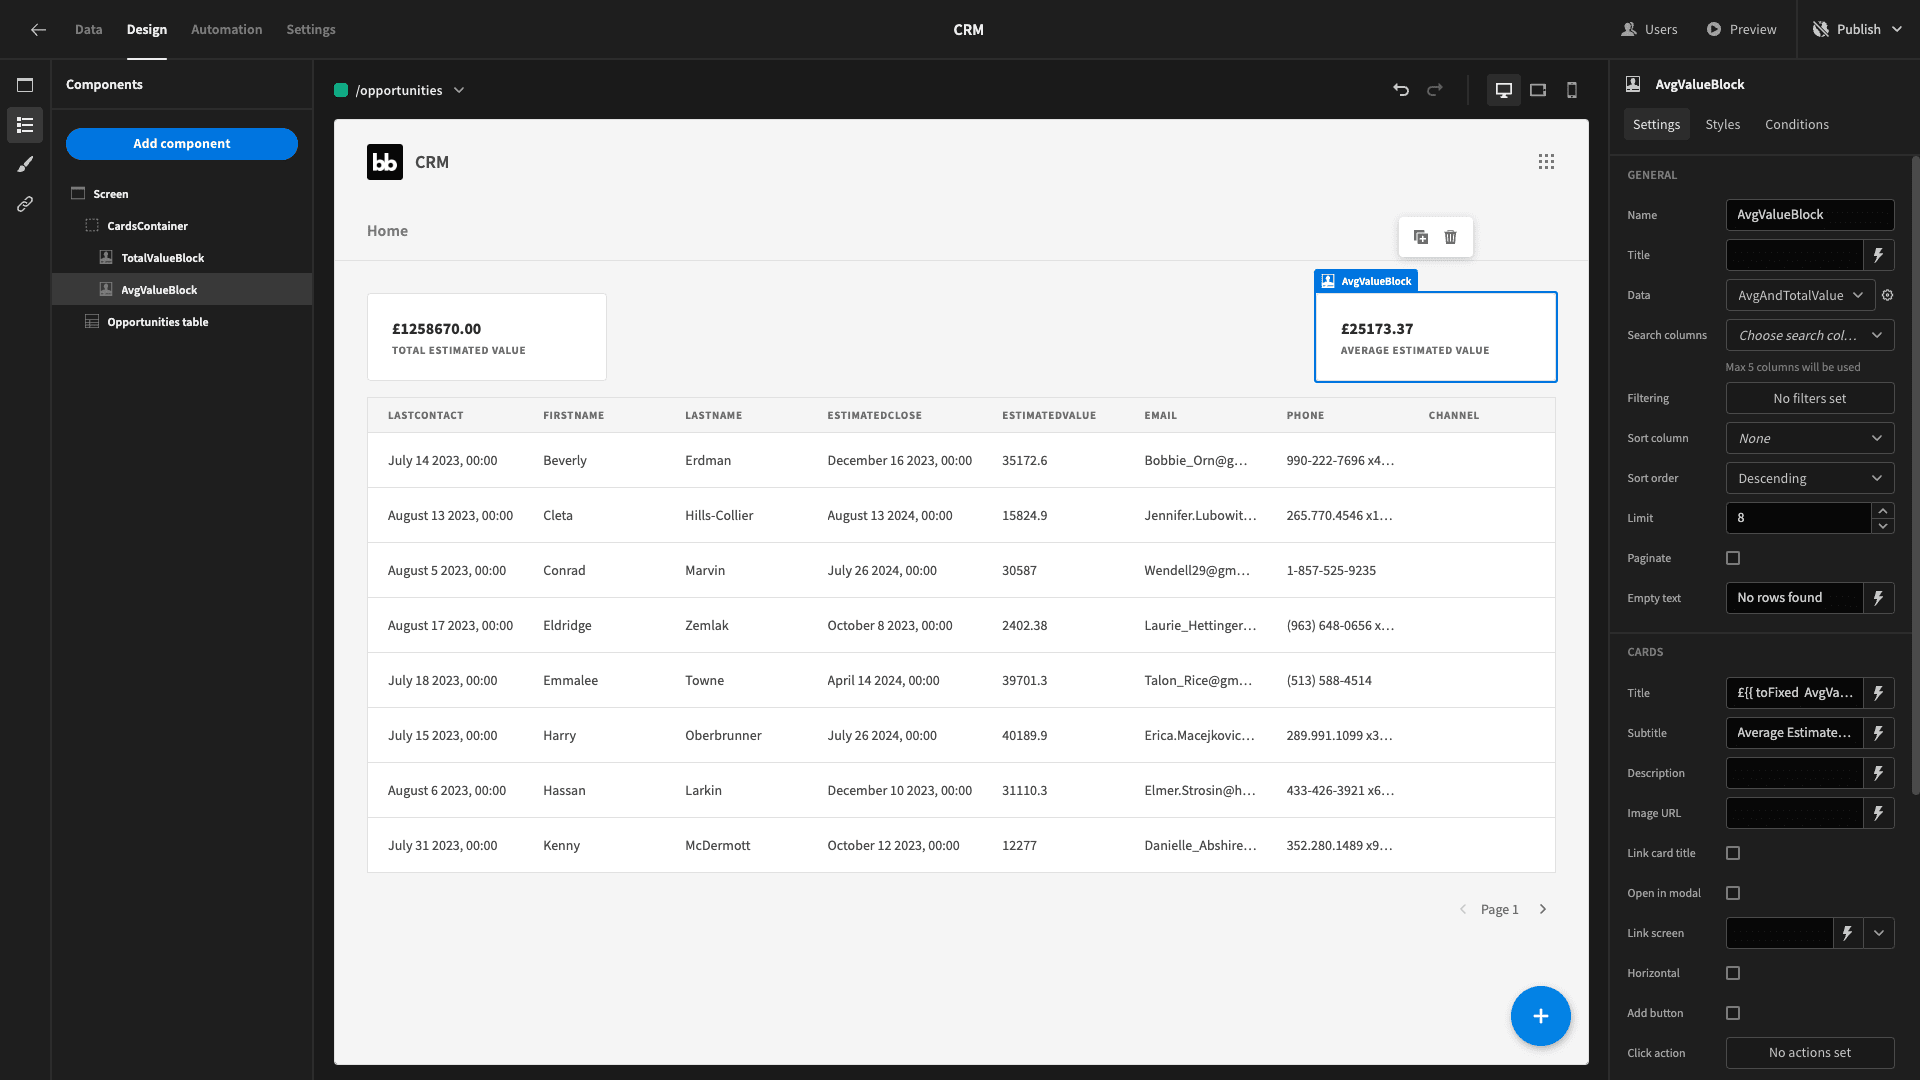Enable the Paginate checkbox
1920x1080 pixels.
pos(1733,558)
